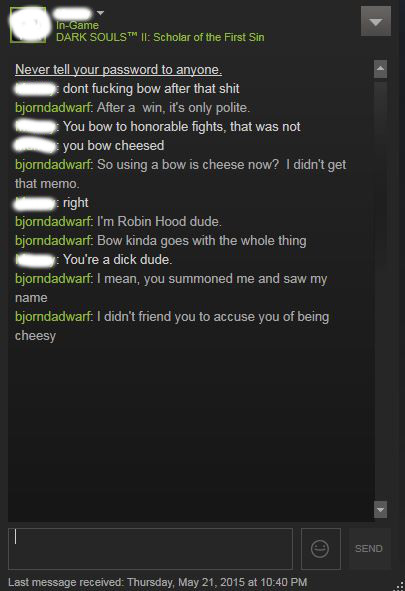Click the message 'You're a dick dude.'
The width and height of the screenshot is (405, 591).
click(117, 260)
